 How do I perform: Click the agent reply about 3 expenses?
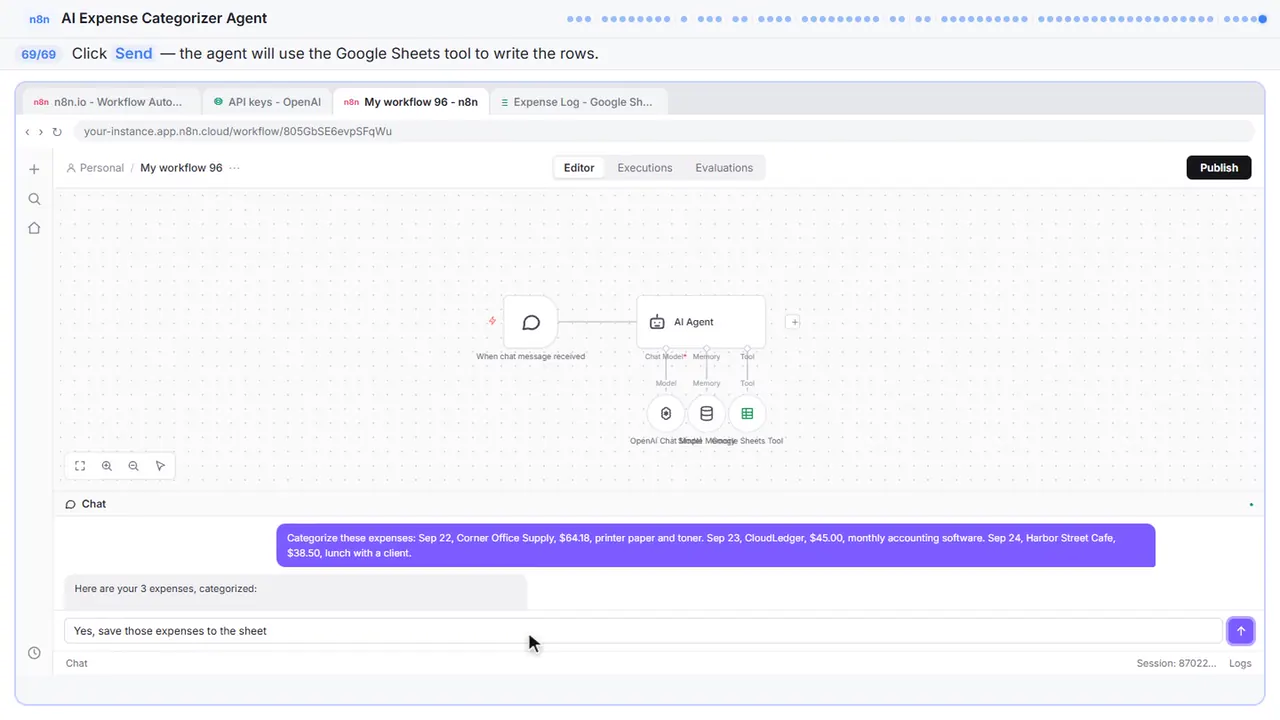(296, 591)
